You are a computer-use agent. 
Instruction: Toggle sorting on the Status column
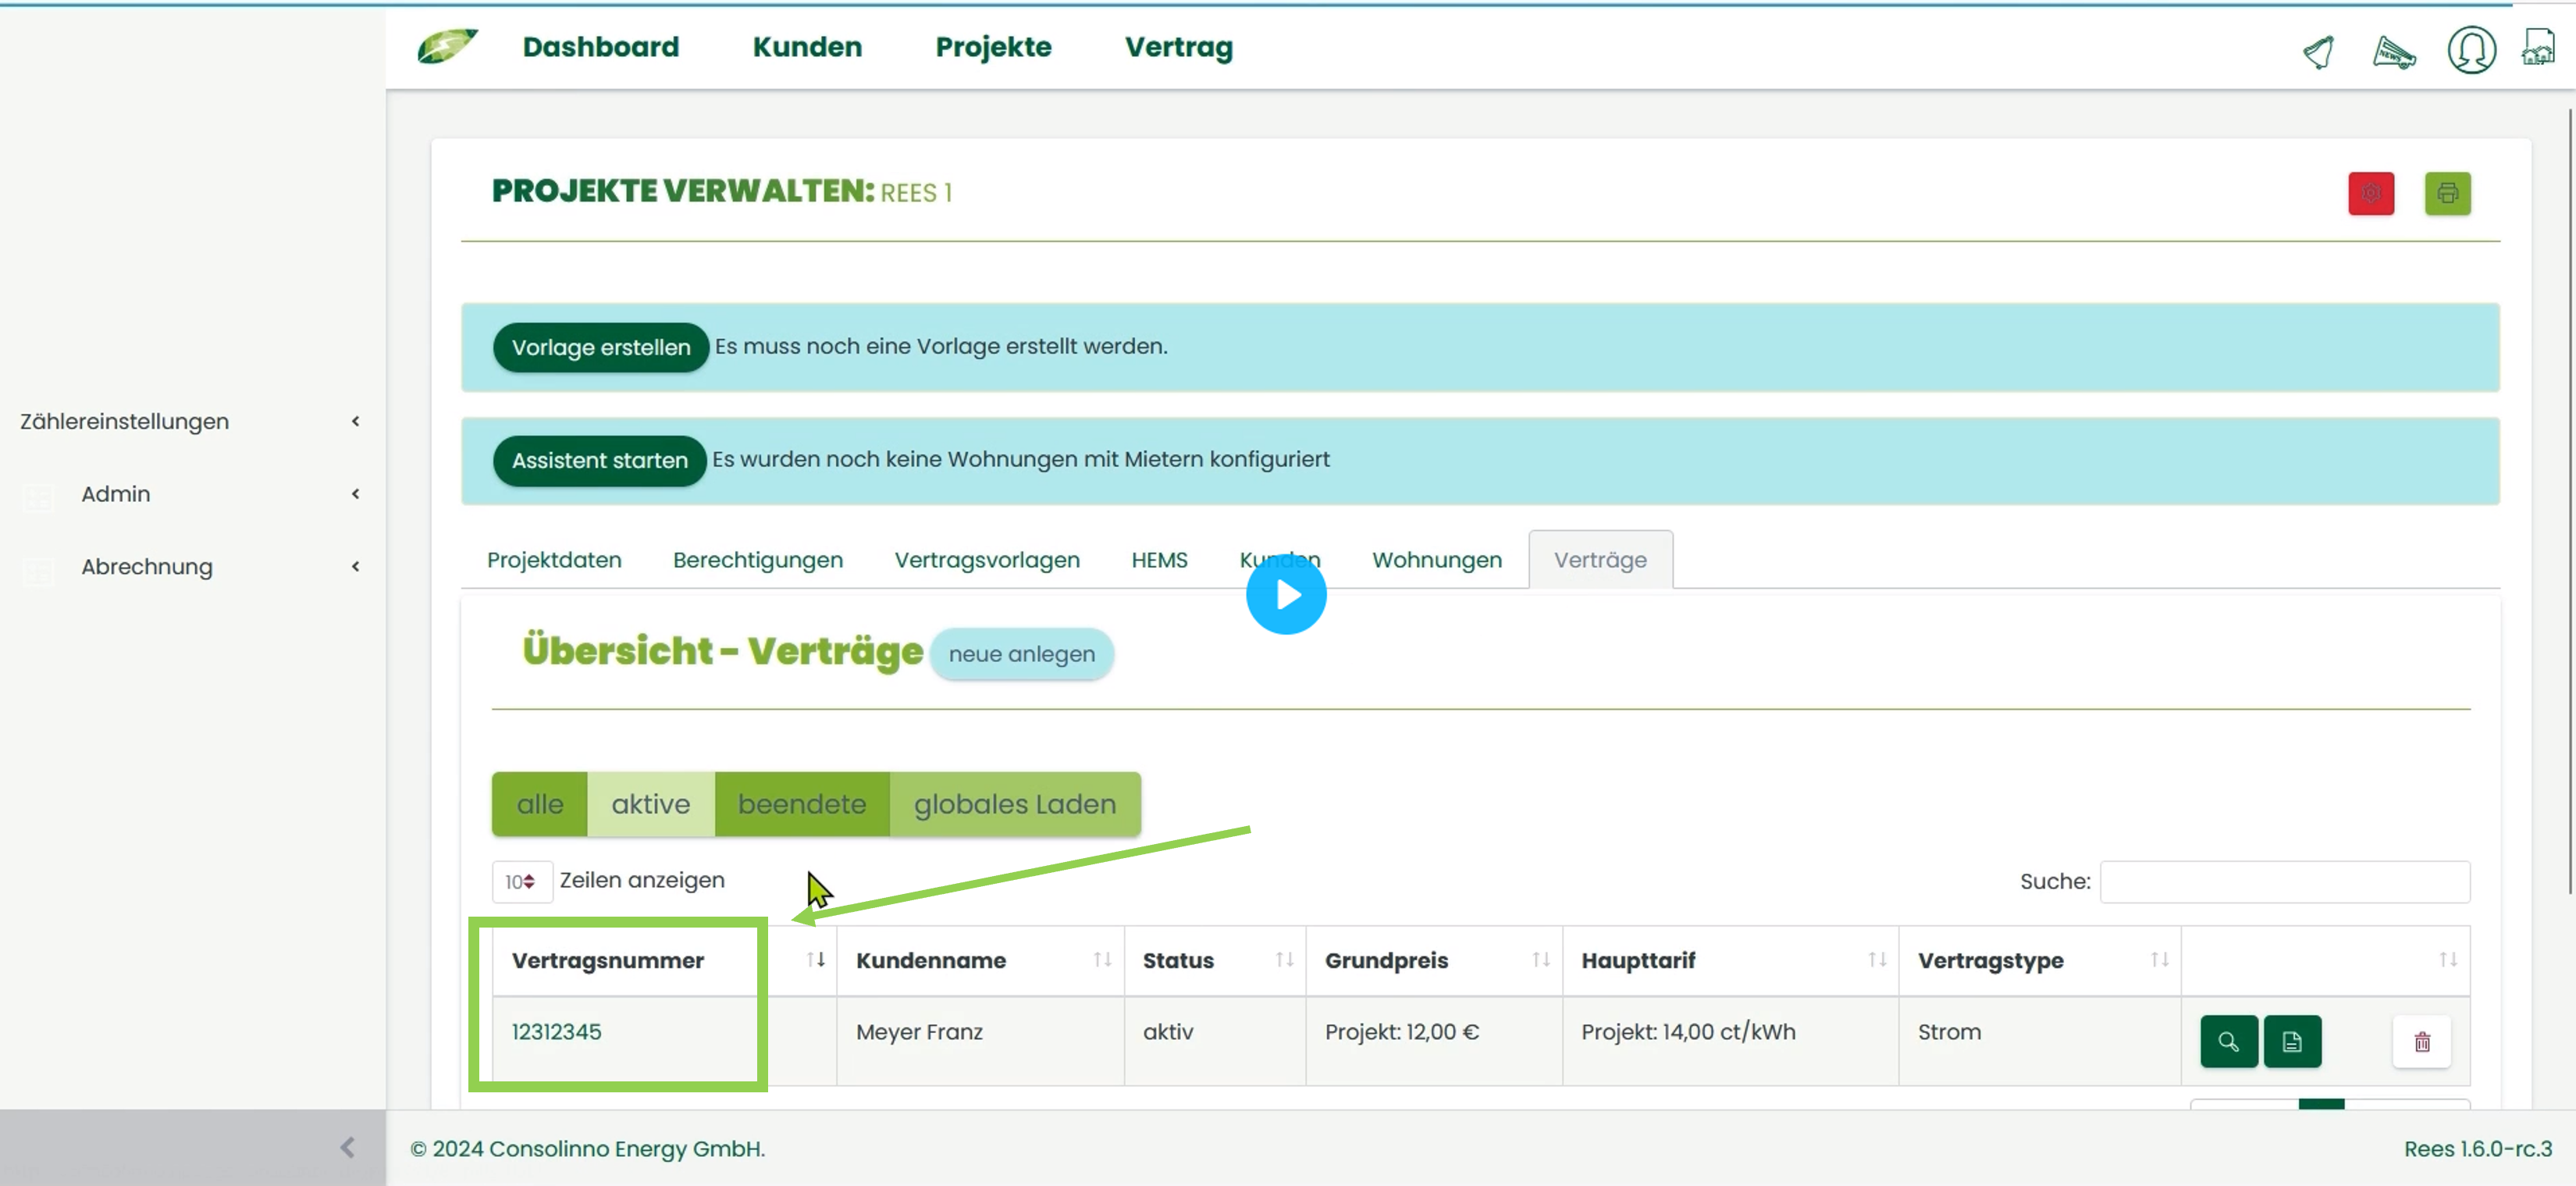[x=1284, y=960]
